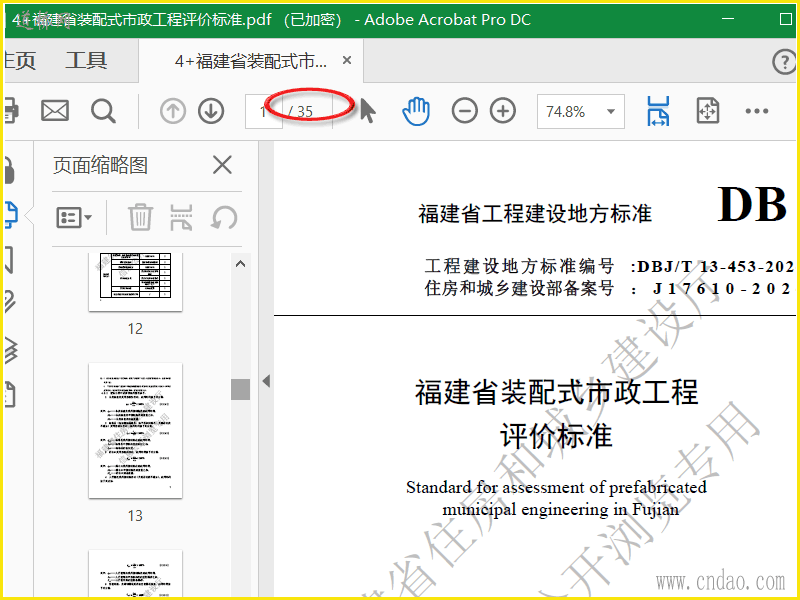Image resolution: width=800 pixels, height=600 pixels.
Task: Select page 13 thumbnail
Action: (135, 431)
